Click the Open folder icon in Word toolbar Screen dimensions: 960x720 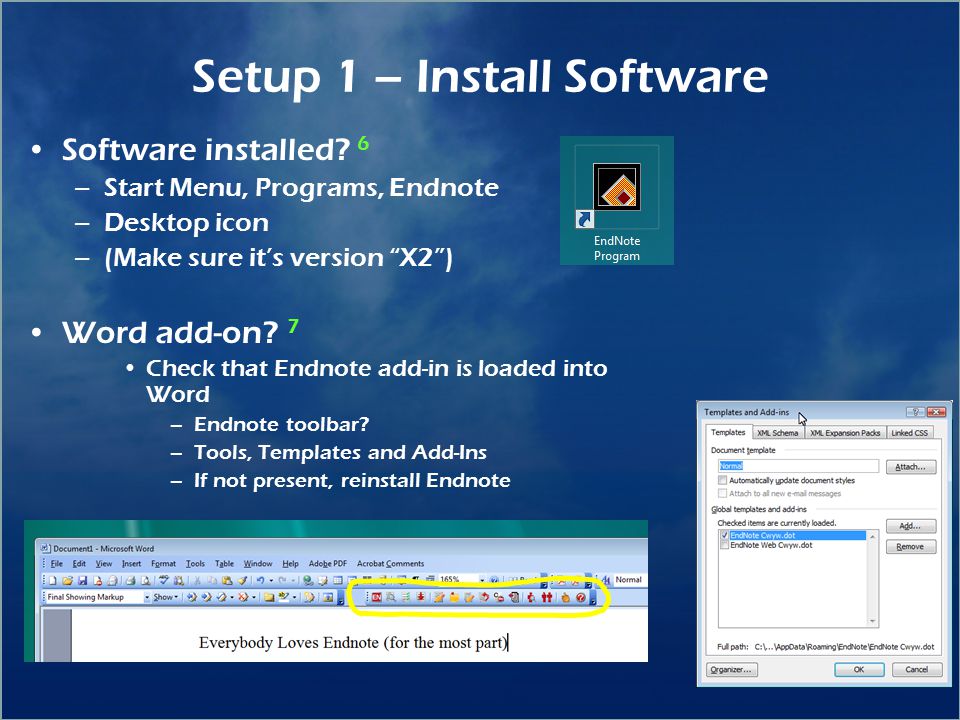coord(67,580)
